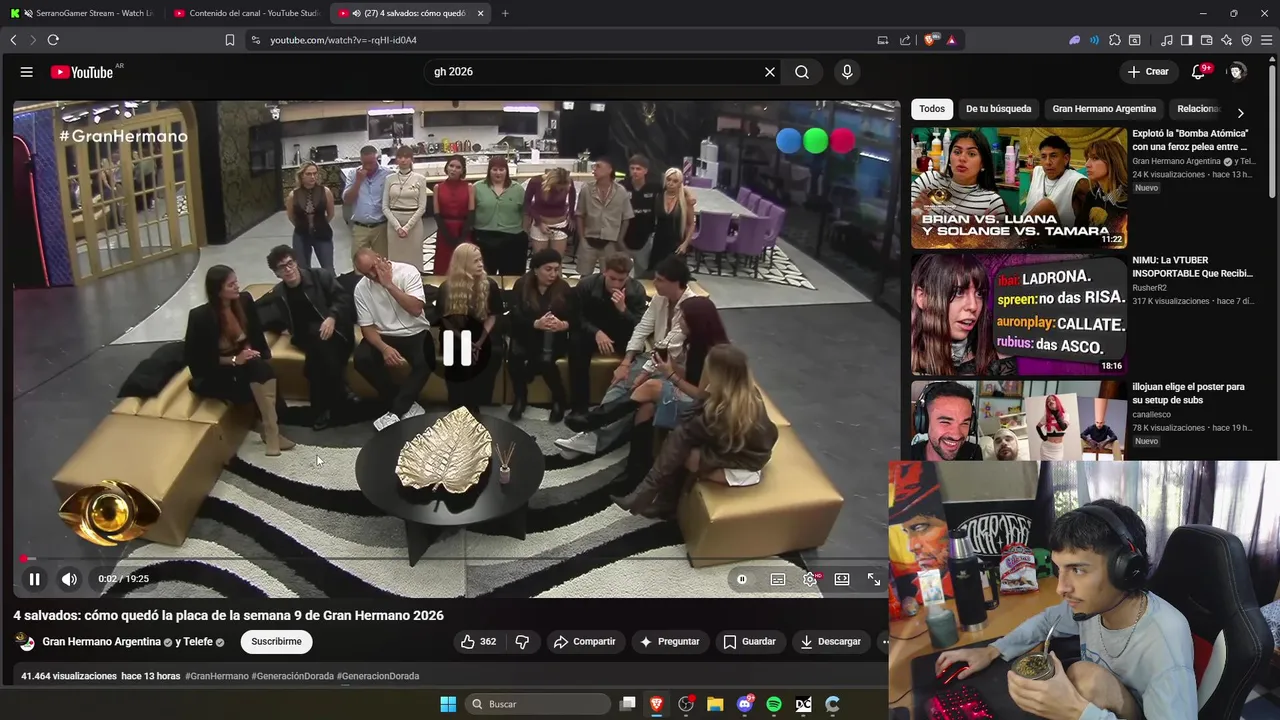Screen dimensions: 1280x720
Task: Open Brave VPN shield icon
Action: (1246, 40)
